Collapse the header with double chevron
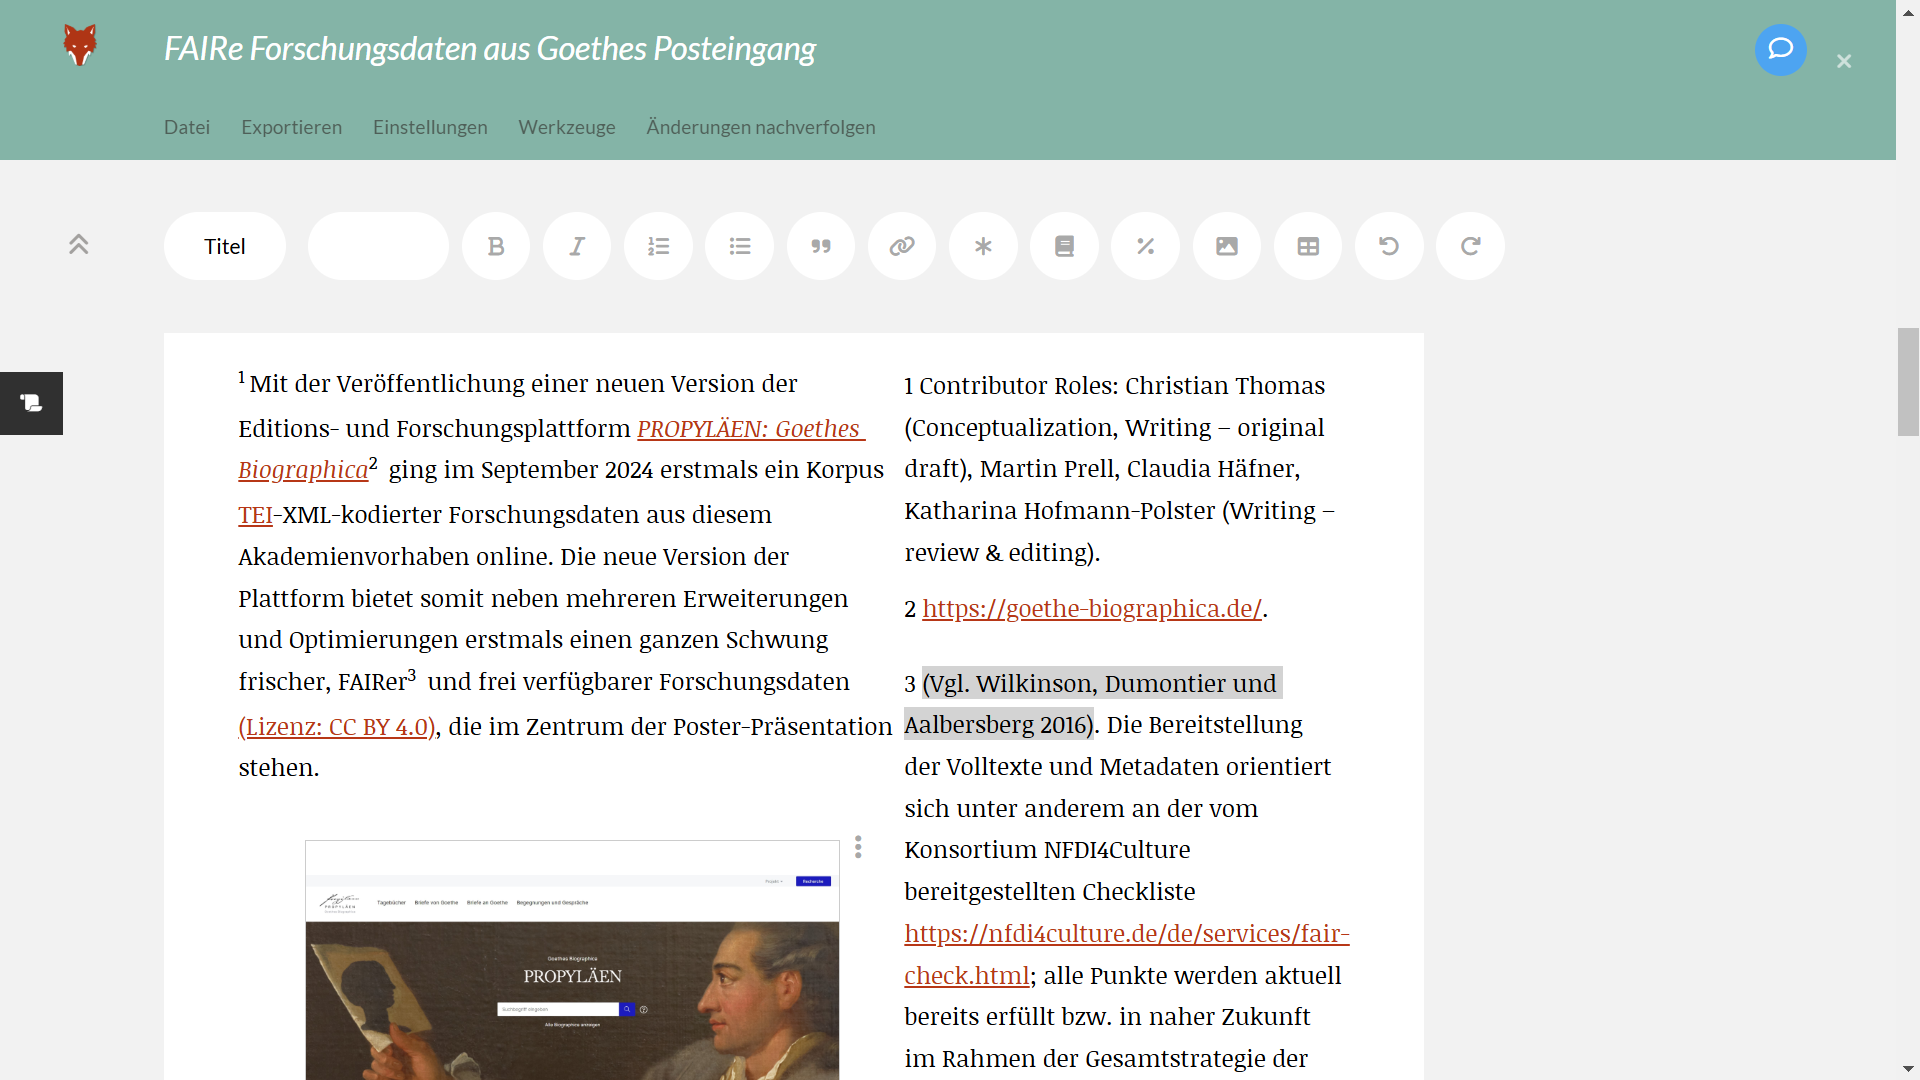Image resolution: width=1920 pixels, height=1080 pixels. pos(79,244)
